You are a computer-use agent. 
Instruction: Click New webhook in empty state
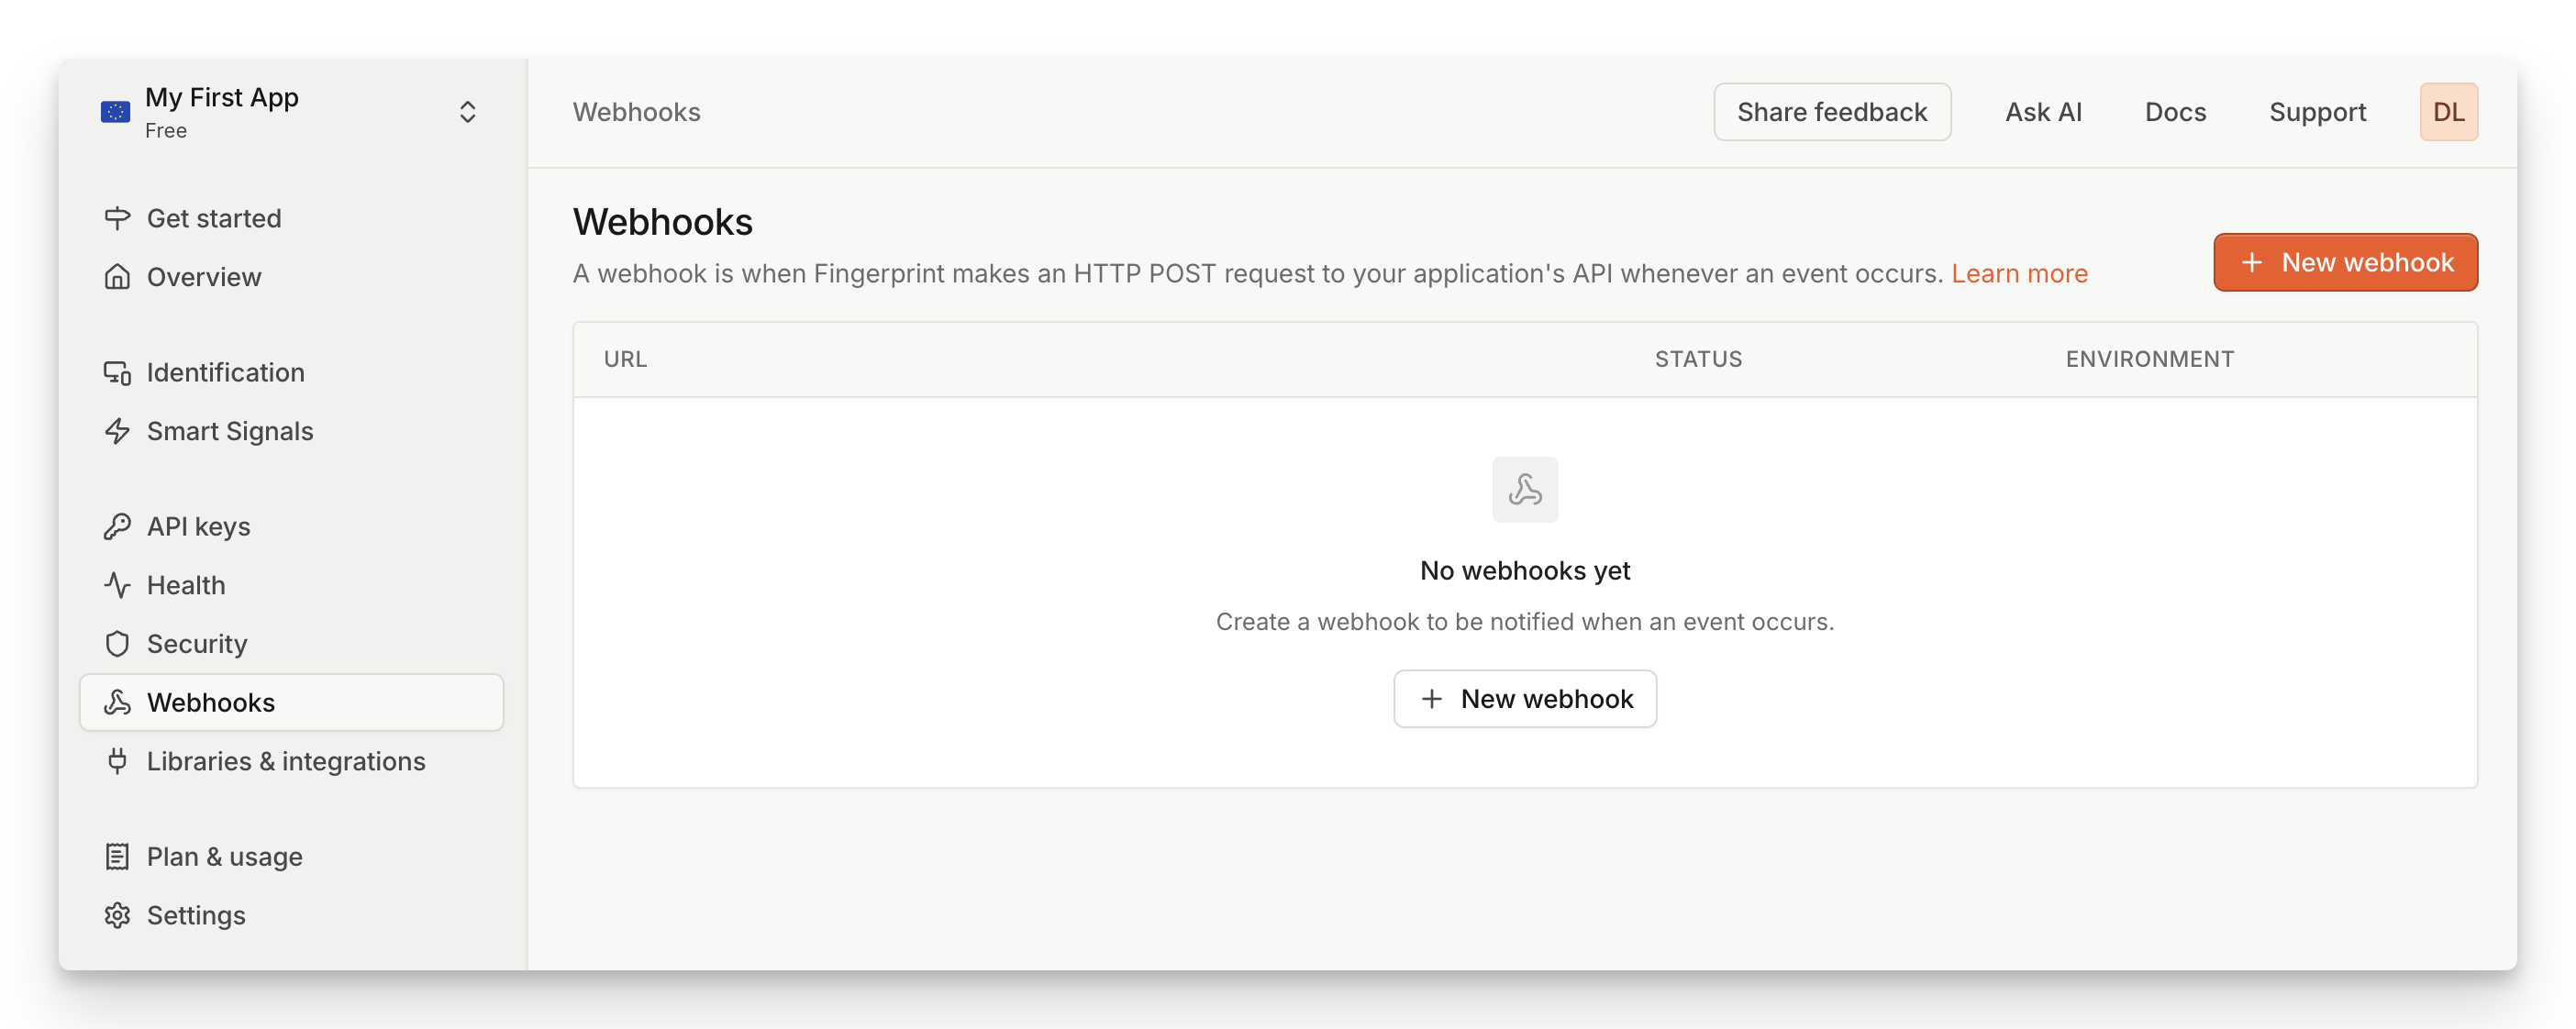(x=1524, y=699)
